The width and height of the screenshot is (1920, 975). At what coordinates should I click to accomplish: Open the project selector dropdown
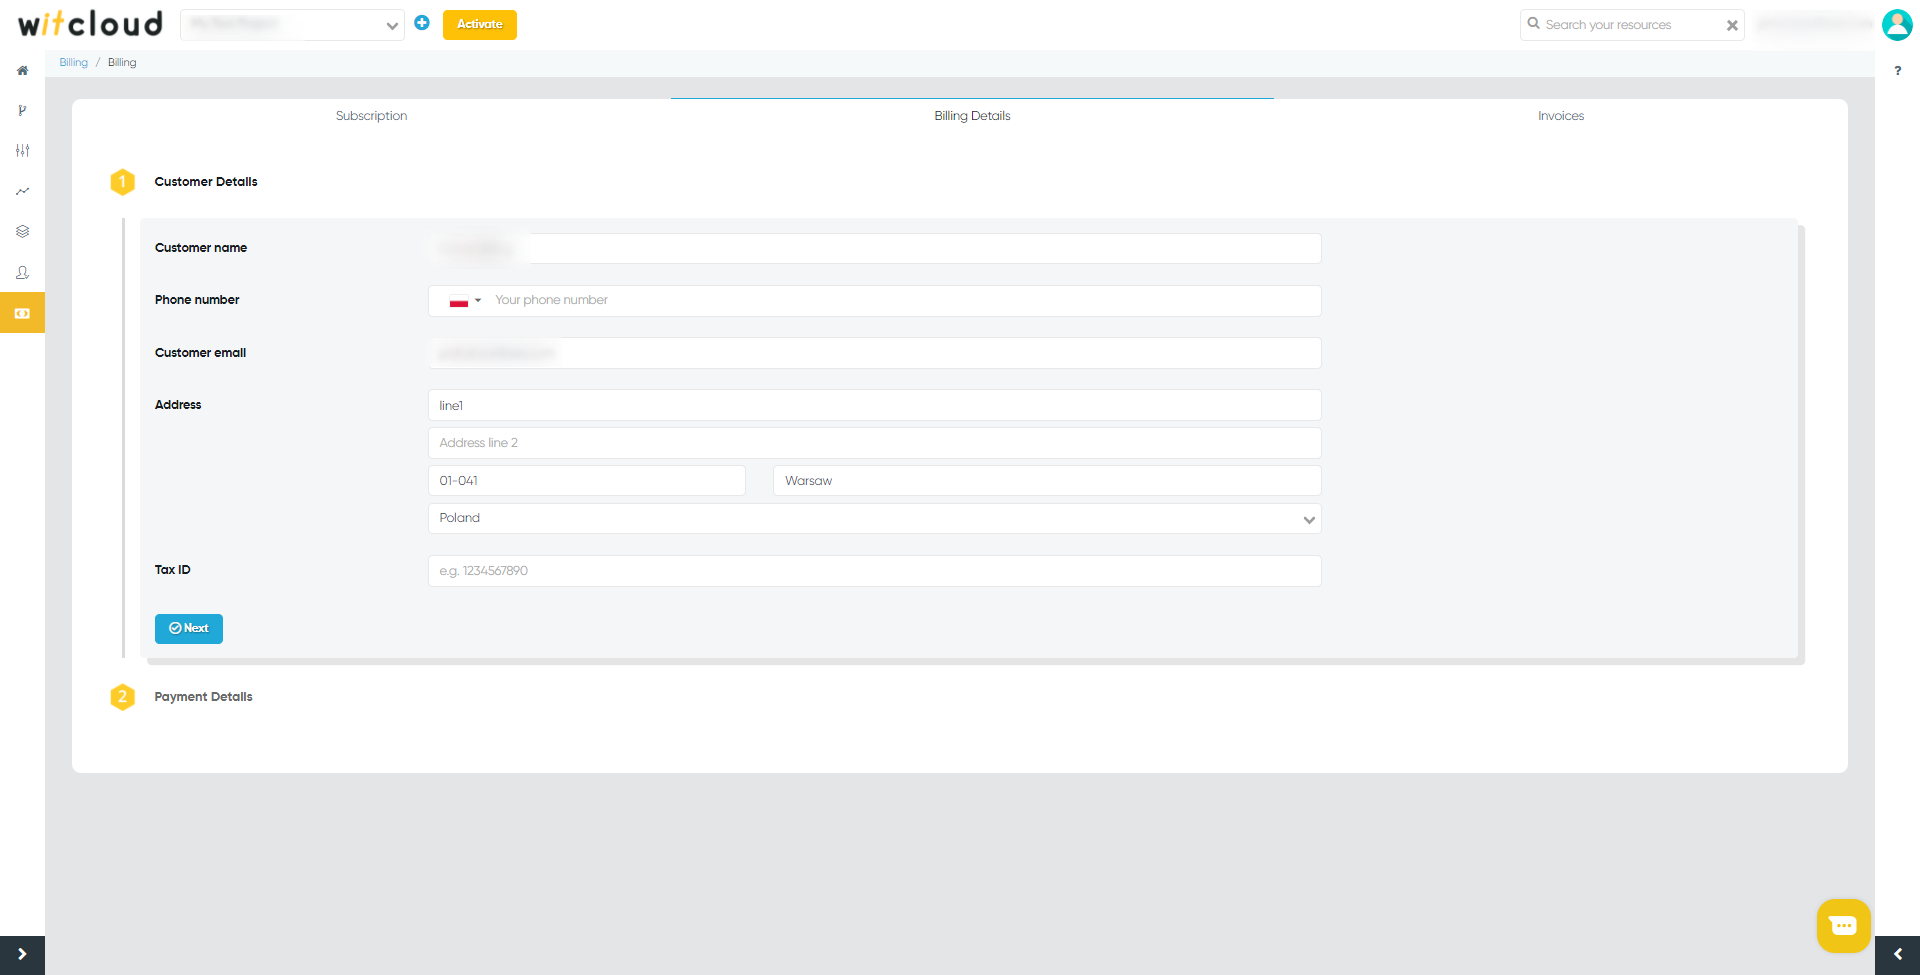292,25
